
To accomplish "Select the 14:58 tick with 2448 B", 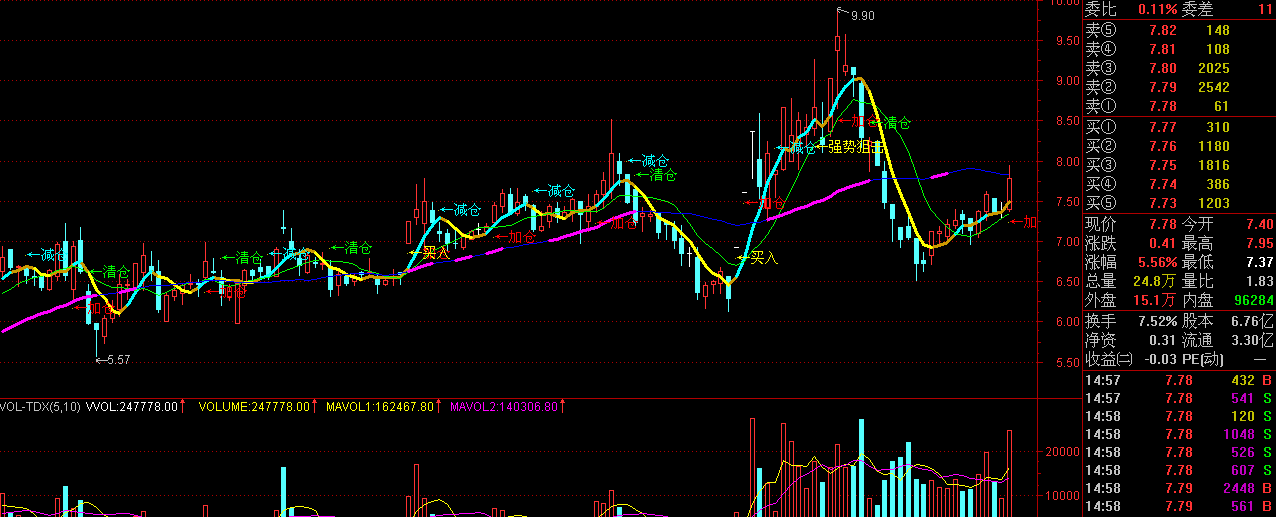I will pyautogui.click(x=1180, y=488).
